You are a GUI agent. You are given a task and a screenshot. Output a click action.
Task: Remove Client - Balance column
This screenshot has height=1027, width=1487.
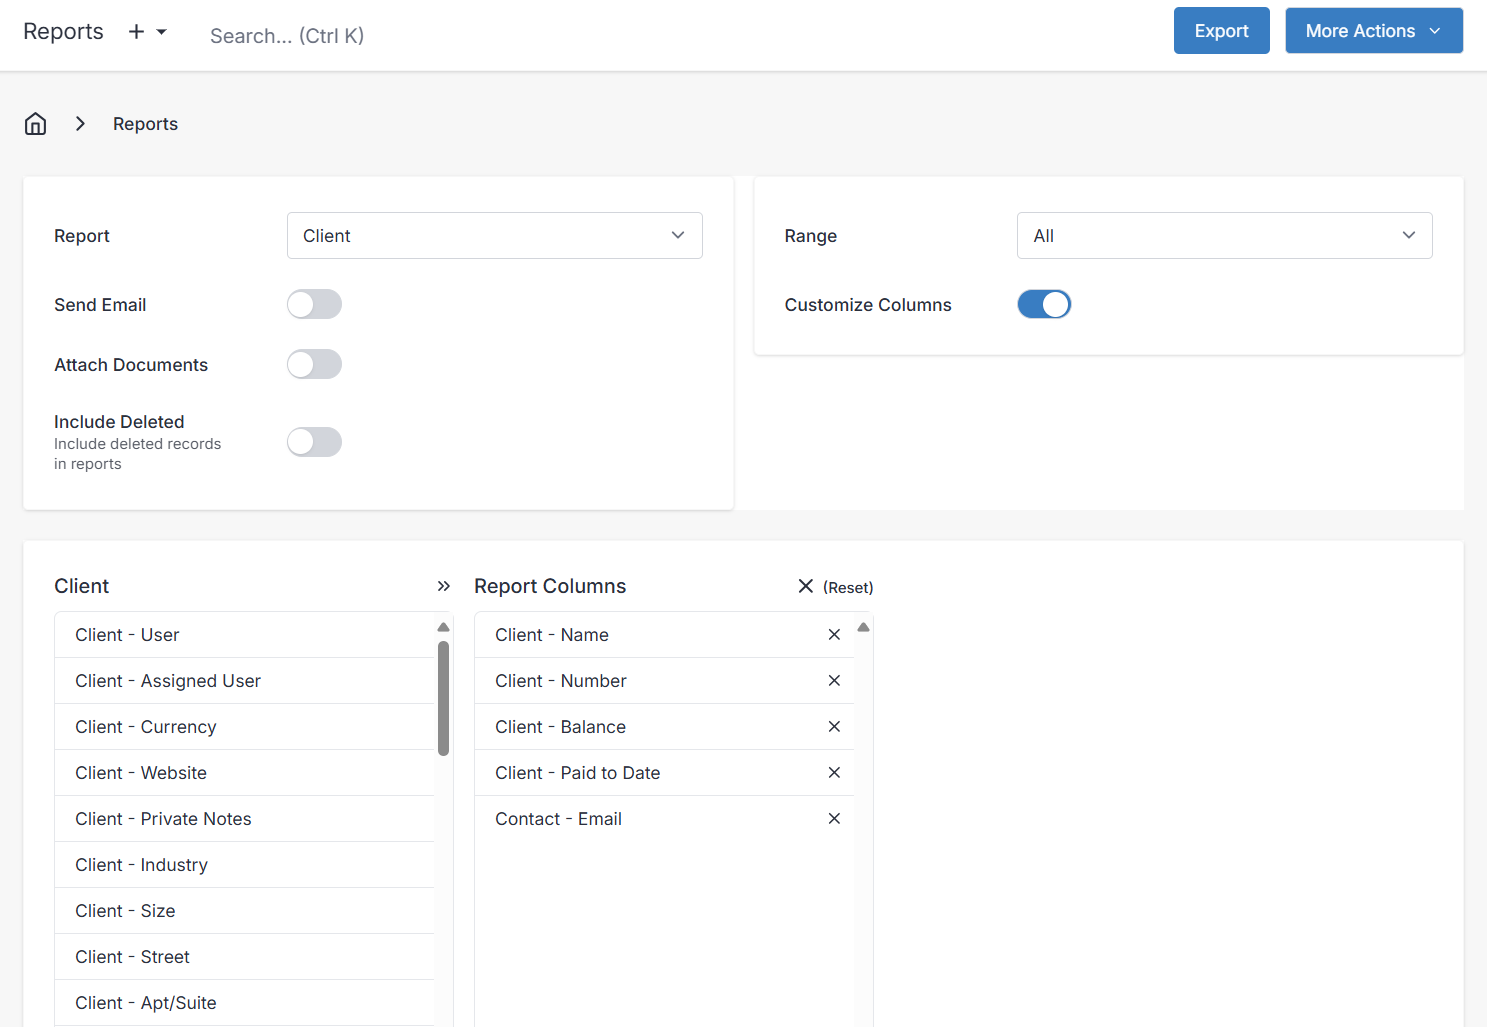[x=834, y=727]
